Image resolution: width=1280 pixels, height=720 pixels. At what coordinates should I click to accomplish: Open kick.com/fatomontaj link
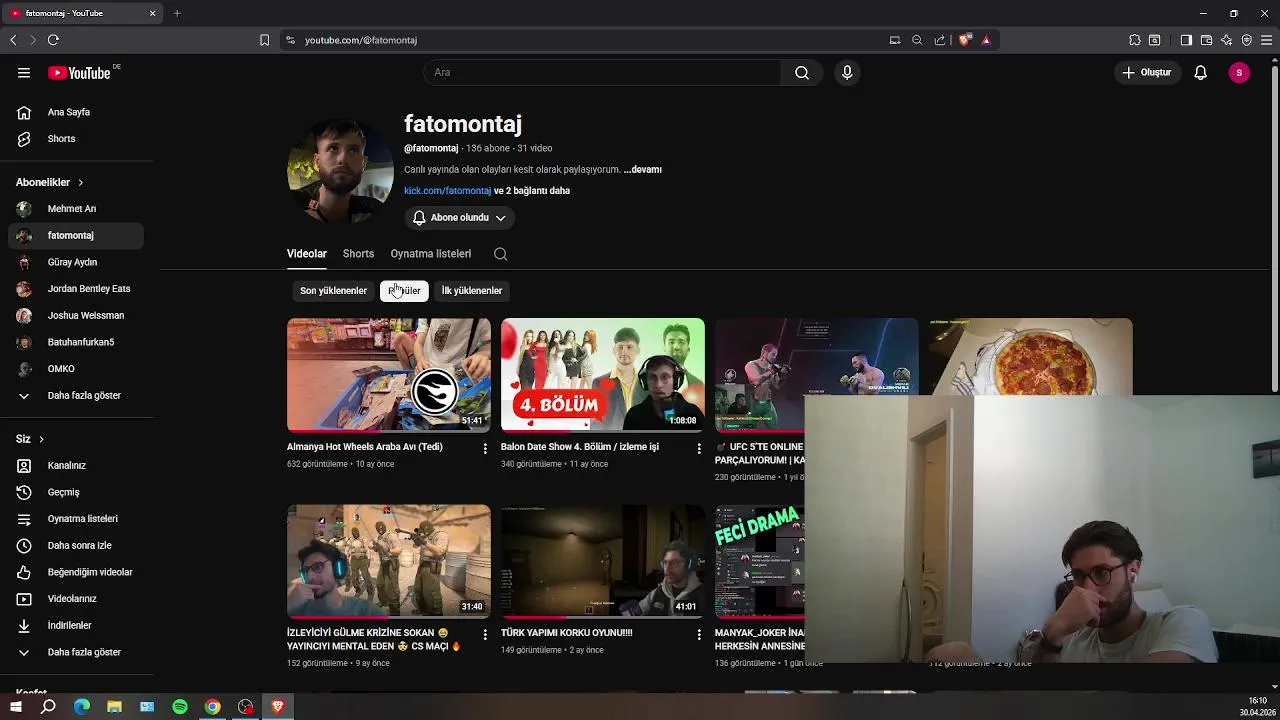[447, 191]
